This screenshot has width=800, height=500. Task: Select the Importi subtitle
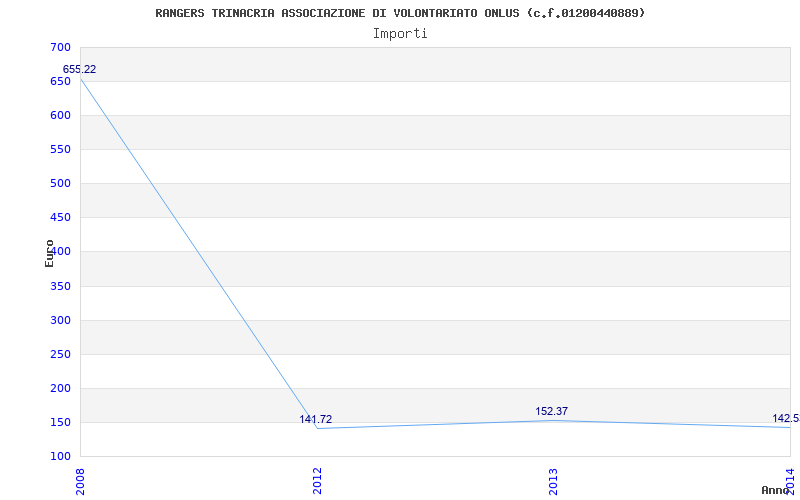point(400,34)
